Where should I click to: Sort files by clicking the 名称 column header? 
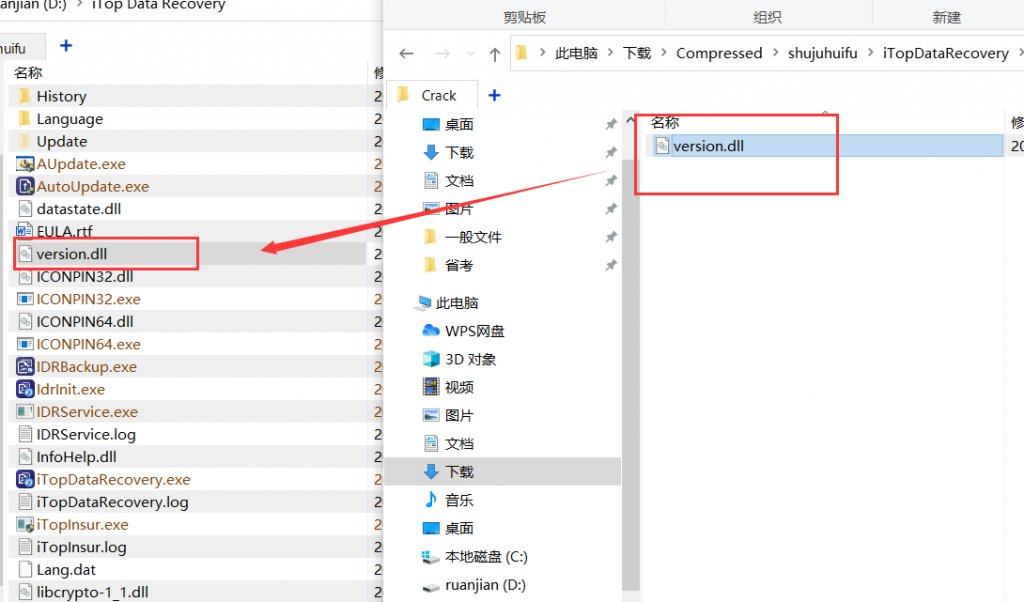click(667, 122)
